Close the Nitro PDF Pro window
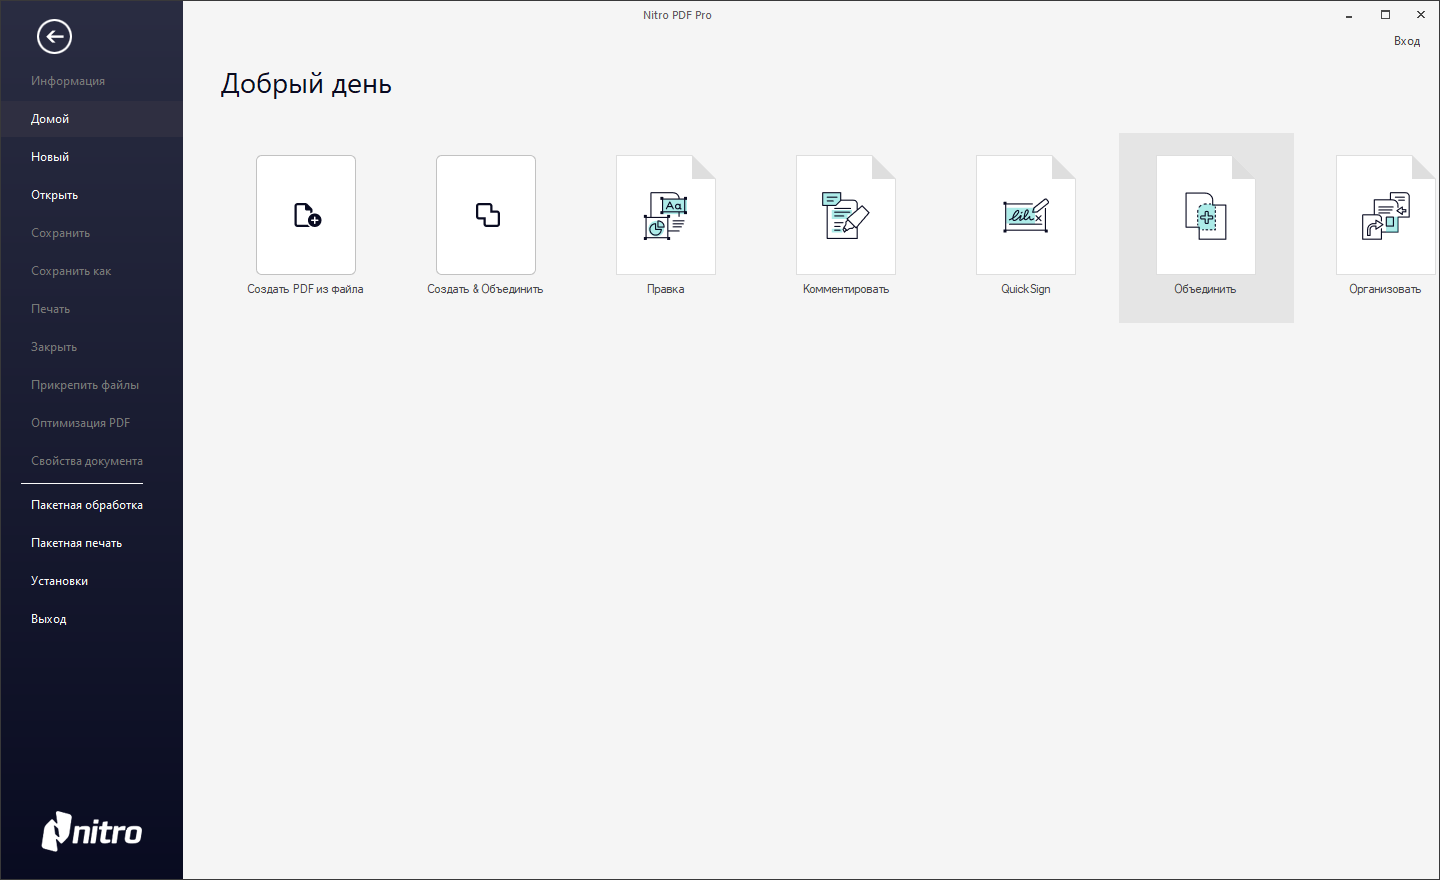1440x880 pixels. pos(1421,15)
